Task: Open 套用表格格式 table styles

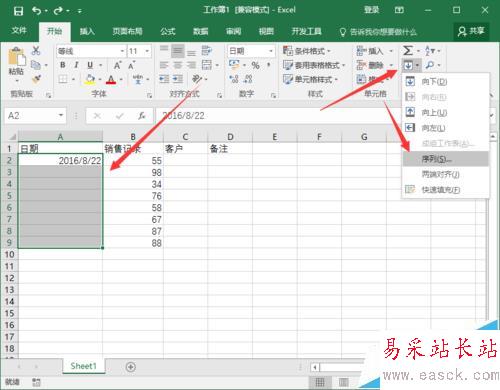Action: pyautogui.click(x=314, y=65)
